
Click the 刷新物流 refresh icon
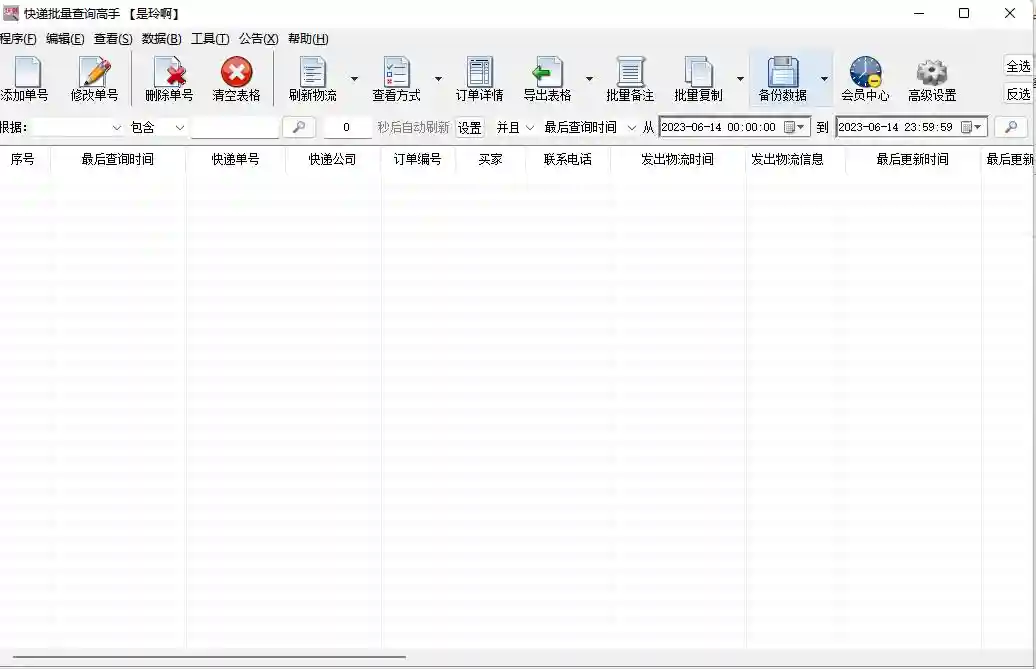pos(312,73)
